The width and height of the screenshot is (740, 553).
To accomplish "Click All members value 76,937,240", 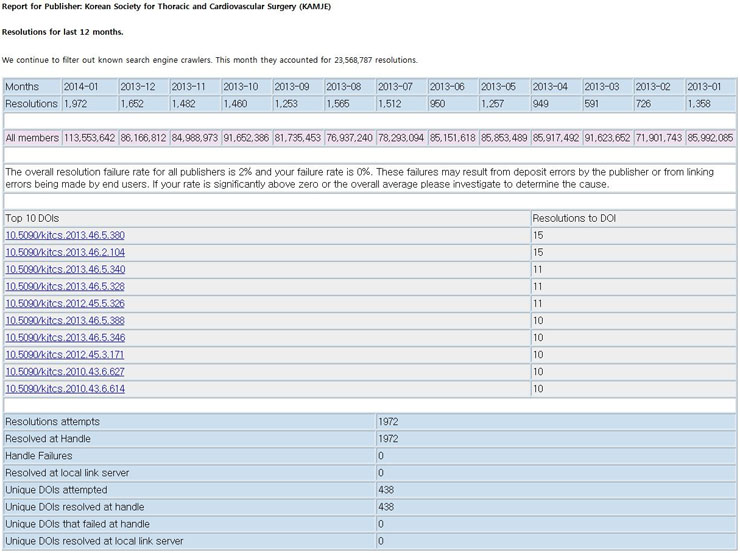I will pyautogui.click(x=350, y=138).
